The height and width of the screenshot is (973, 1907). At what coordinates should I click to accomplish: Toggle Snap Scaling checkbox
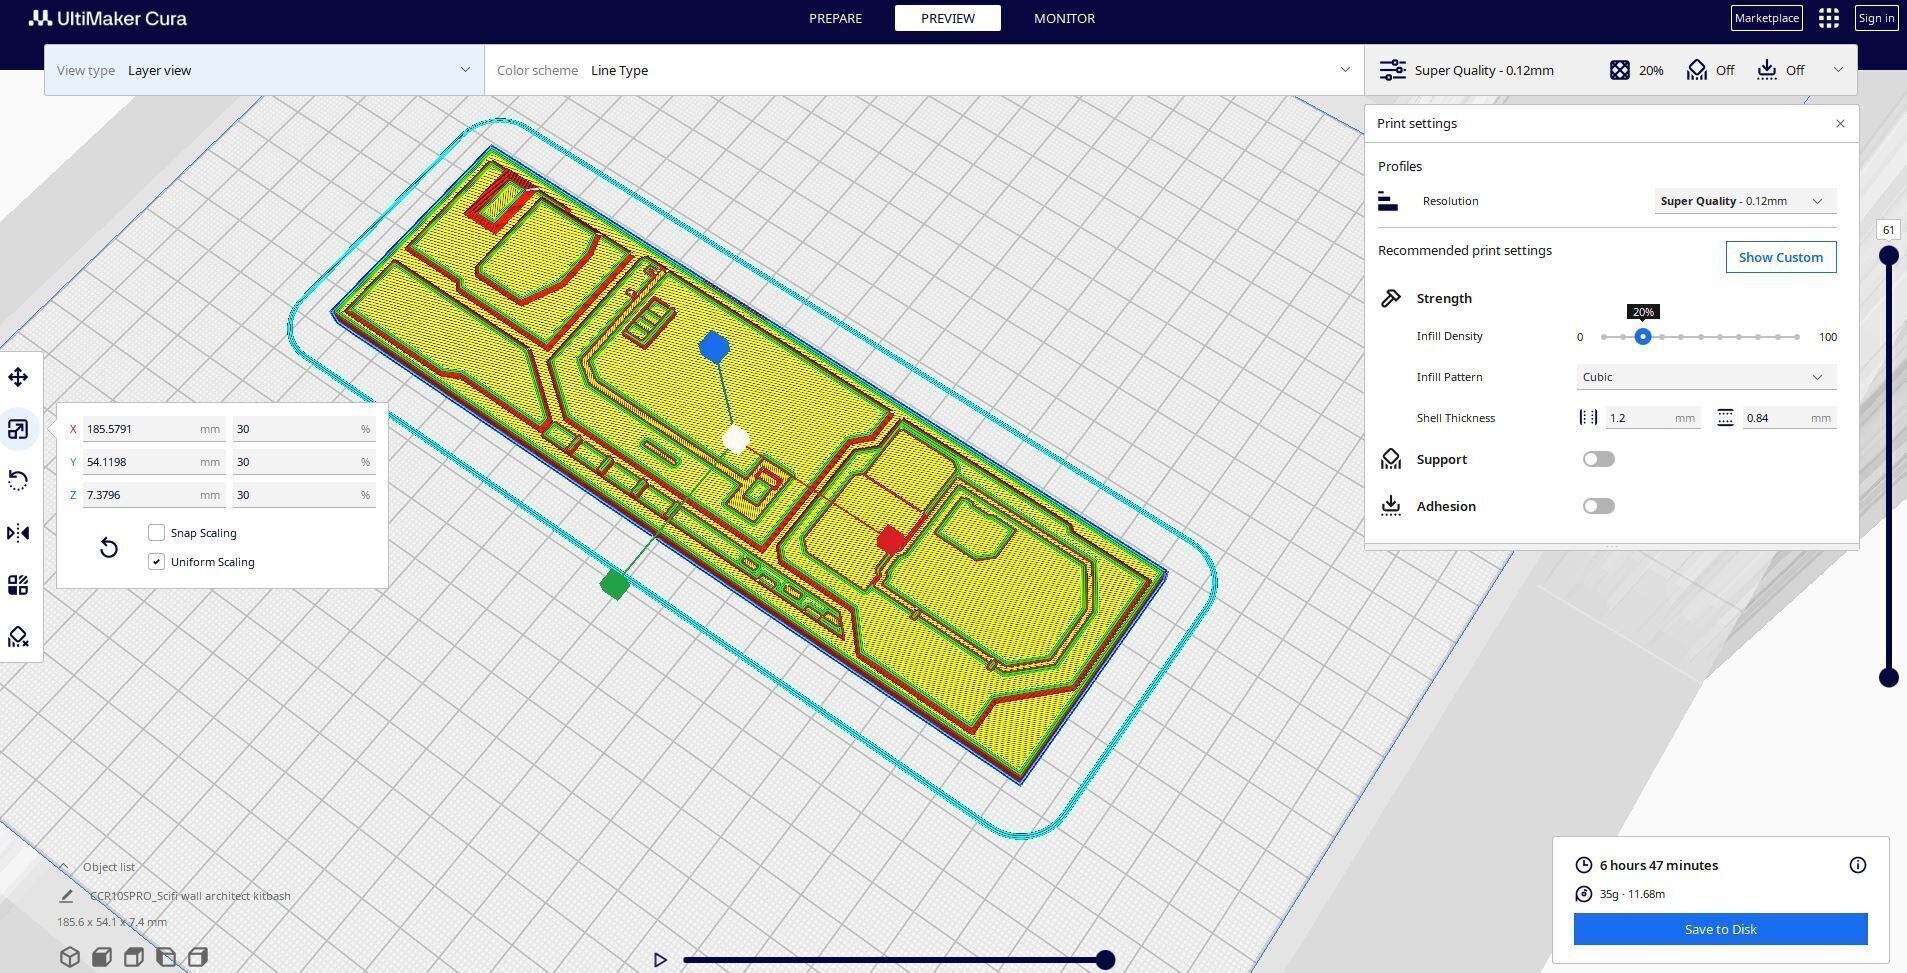(156, 533)
